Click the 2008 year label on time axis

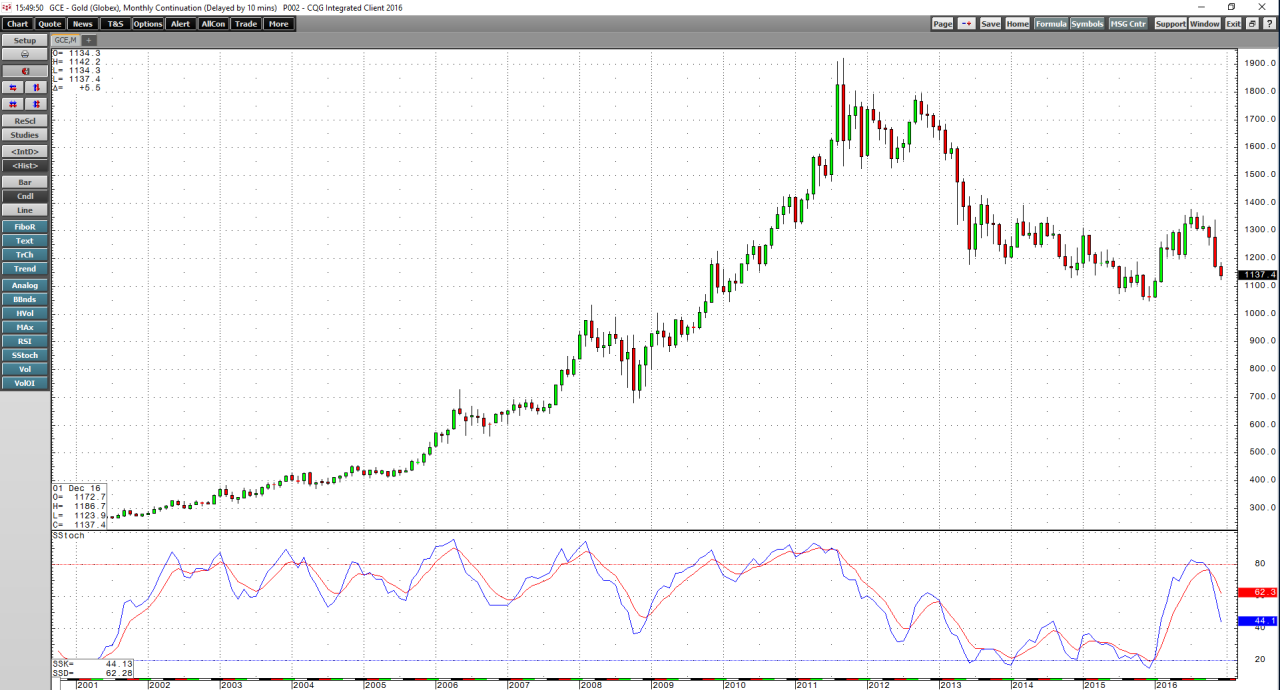[589, 685]
